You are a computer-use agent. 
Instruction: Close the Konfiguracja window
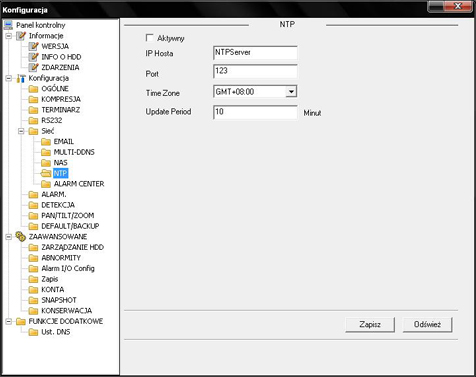click(x=457, y=6)
